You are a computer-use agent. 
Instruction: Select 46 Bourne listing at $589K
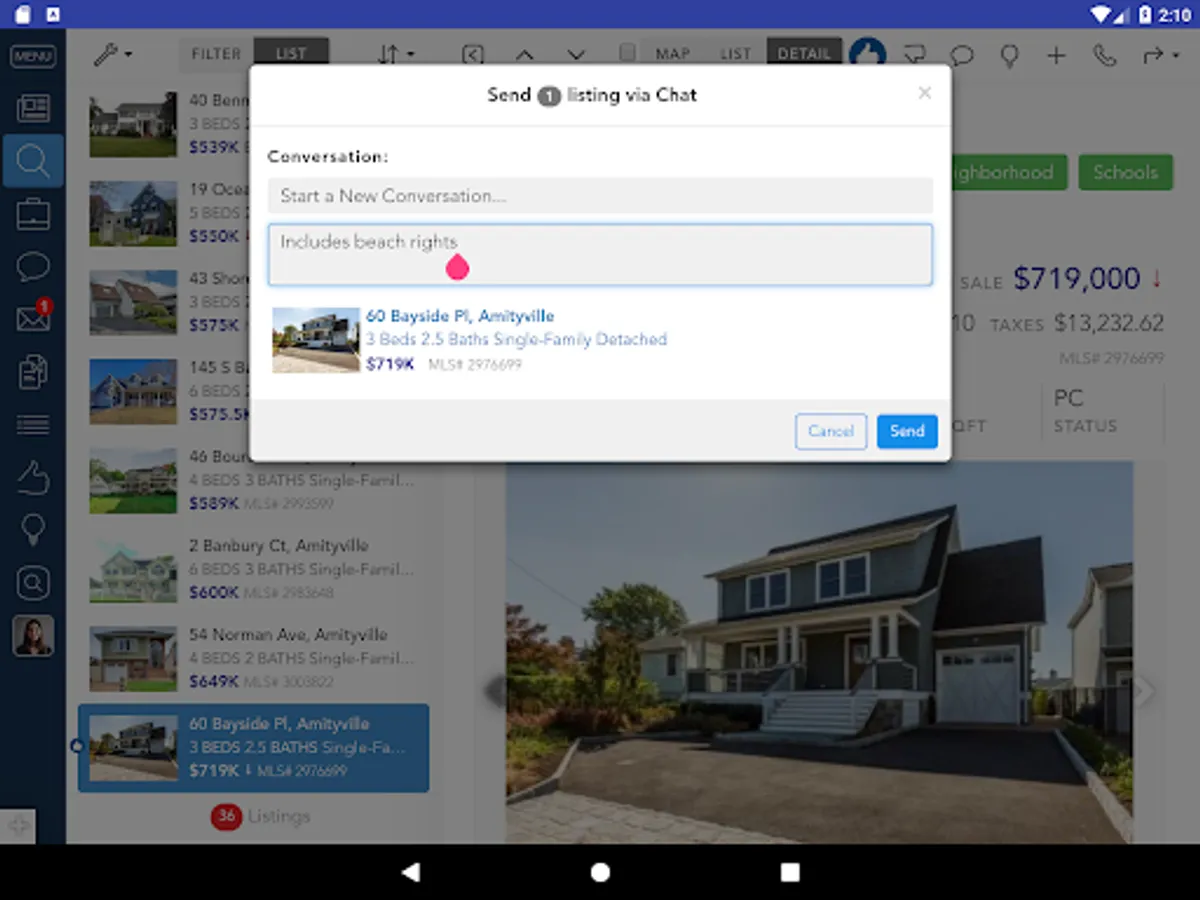[253, 480]
